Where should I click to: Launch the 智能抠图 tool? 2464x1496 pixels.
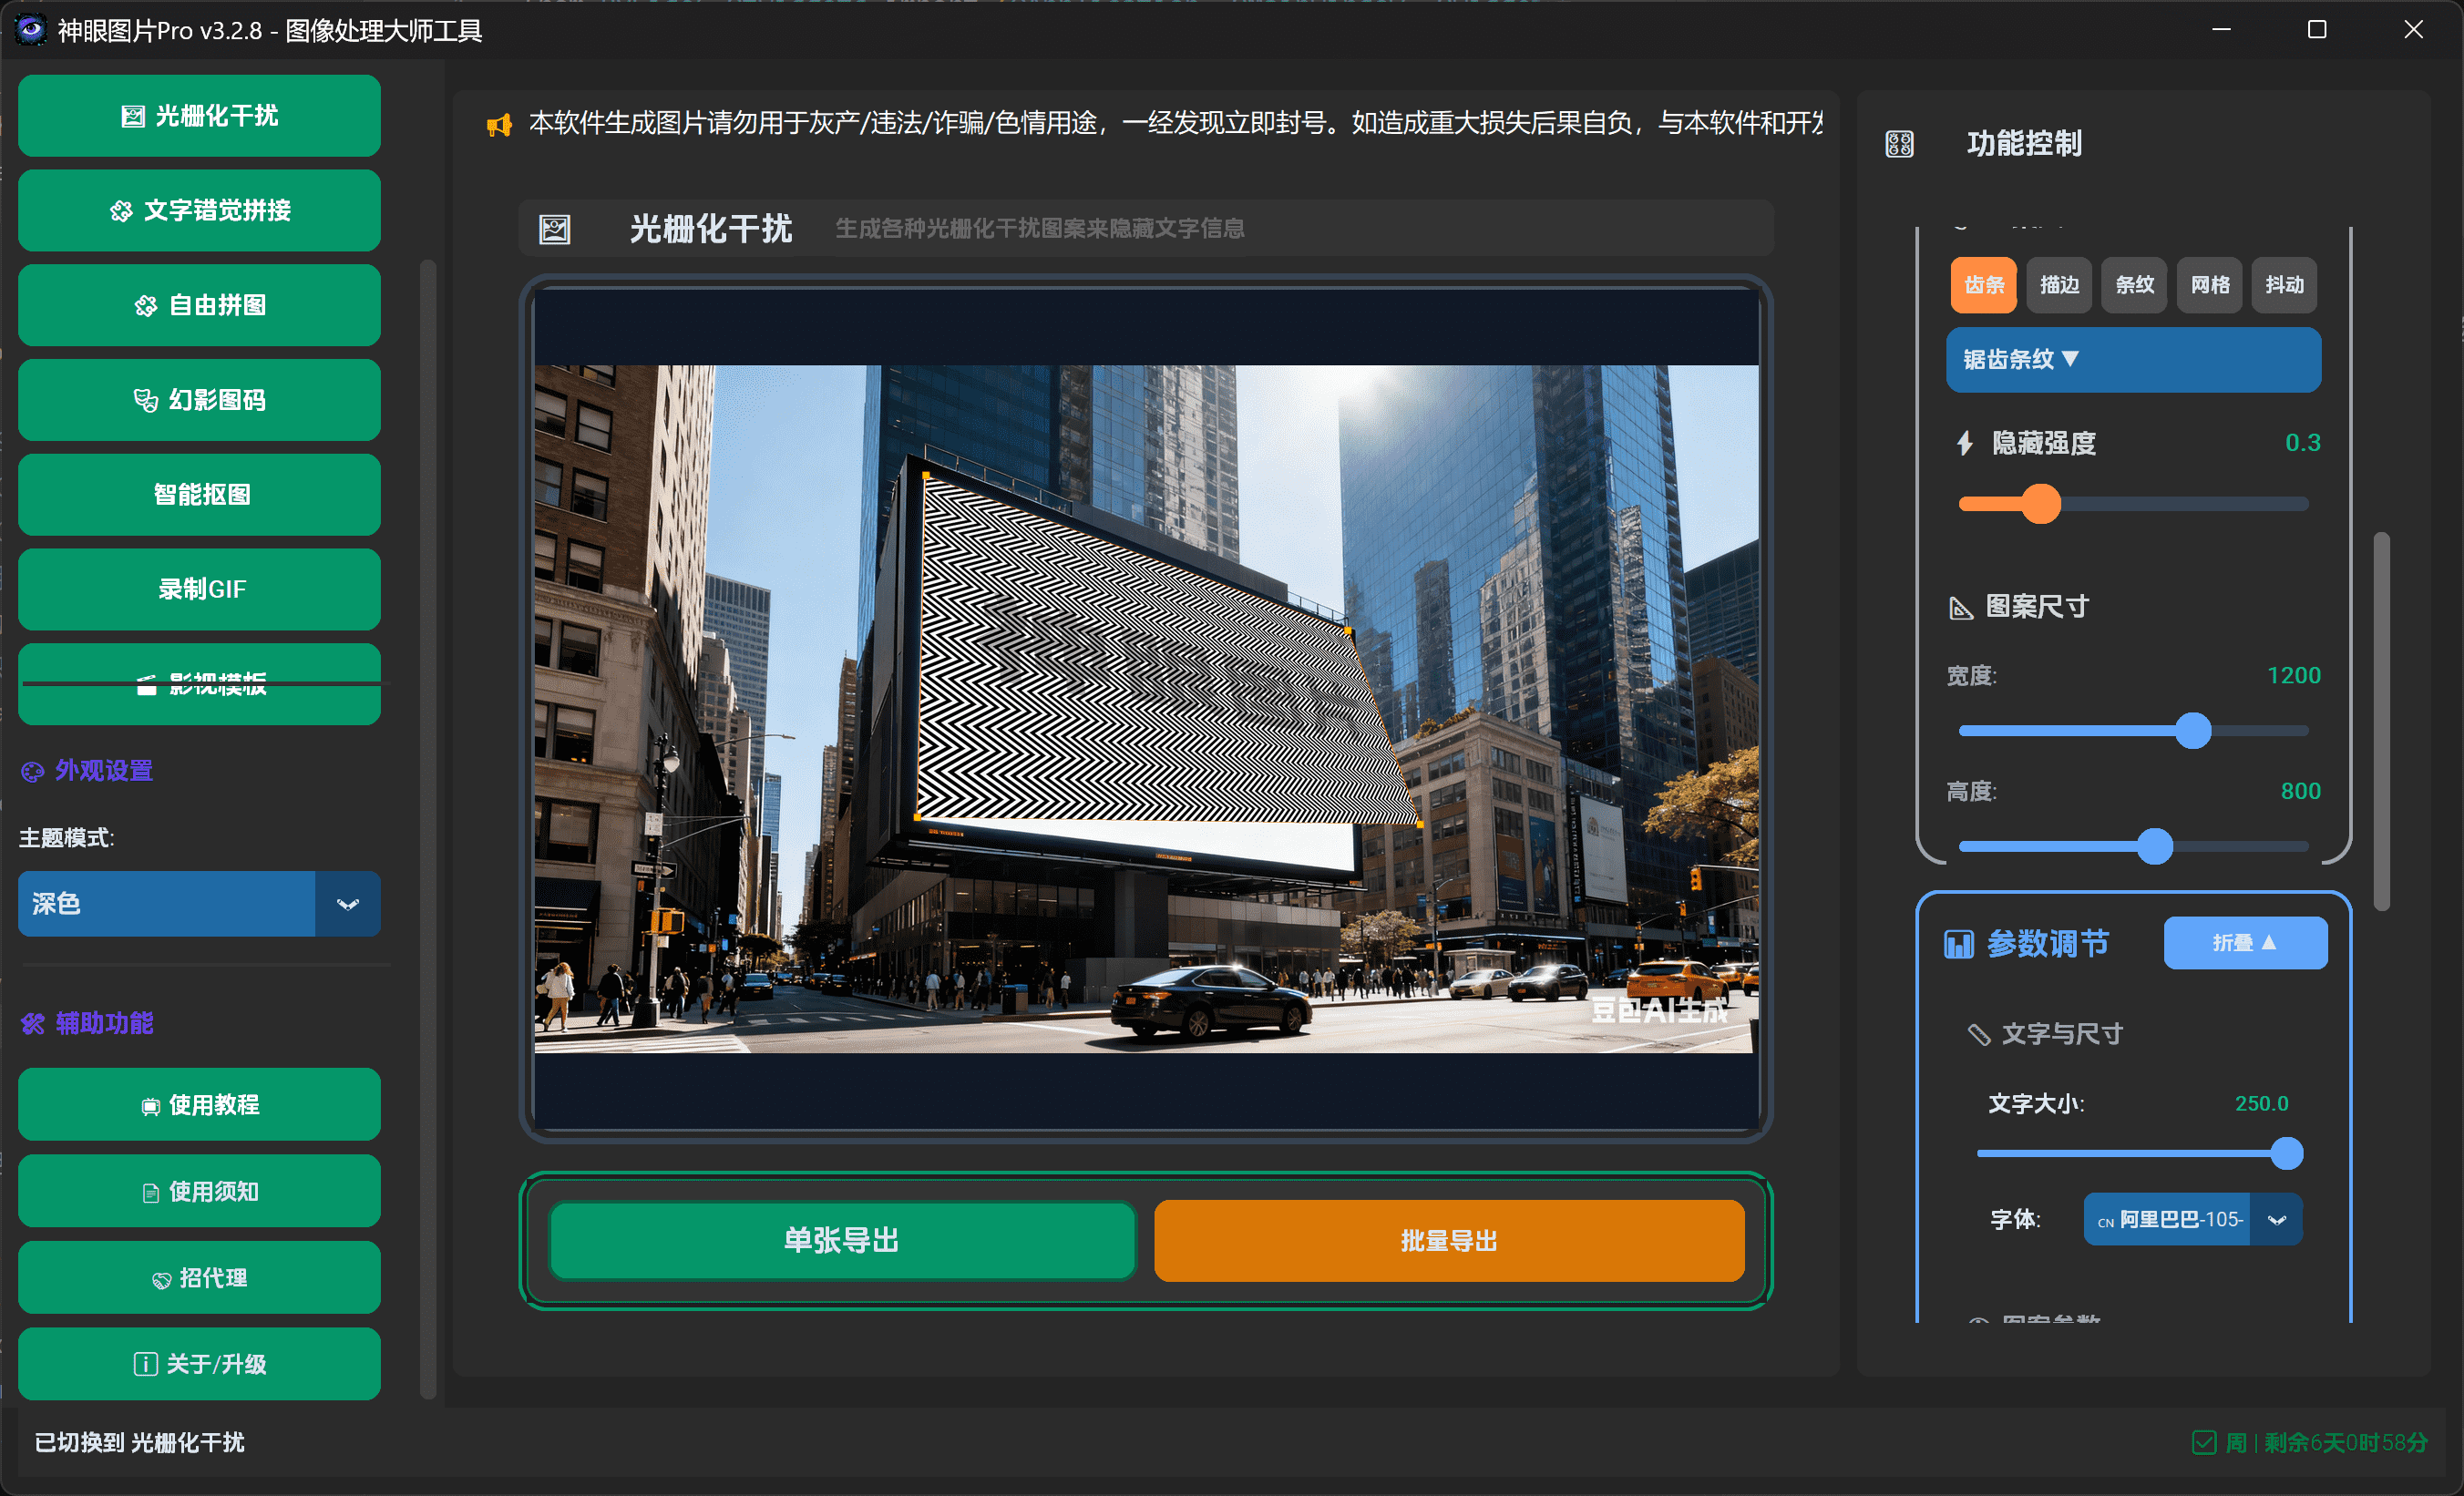click(x=199, y=494)
